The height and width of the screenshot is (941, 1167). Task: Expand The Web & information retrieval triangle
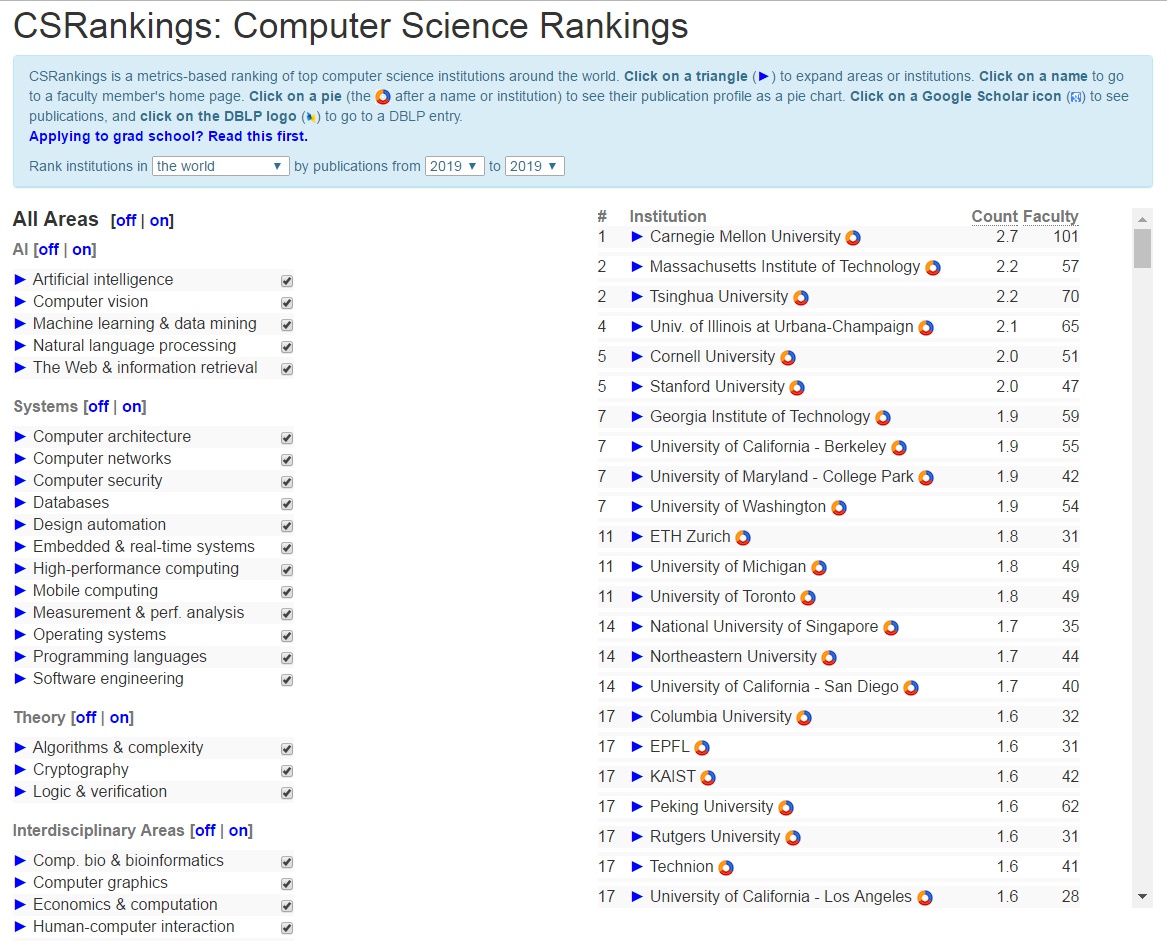point(20,367)
